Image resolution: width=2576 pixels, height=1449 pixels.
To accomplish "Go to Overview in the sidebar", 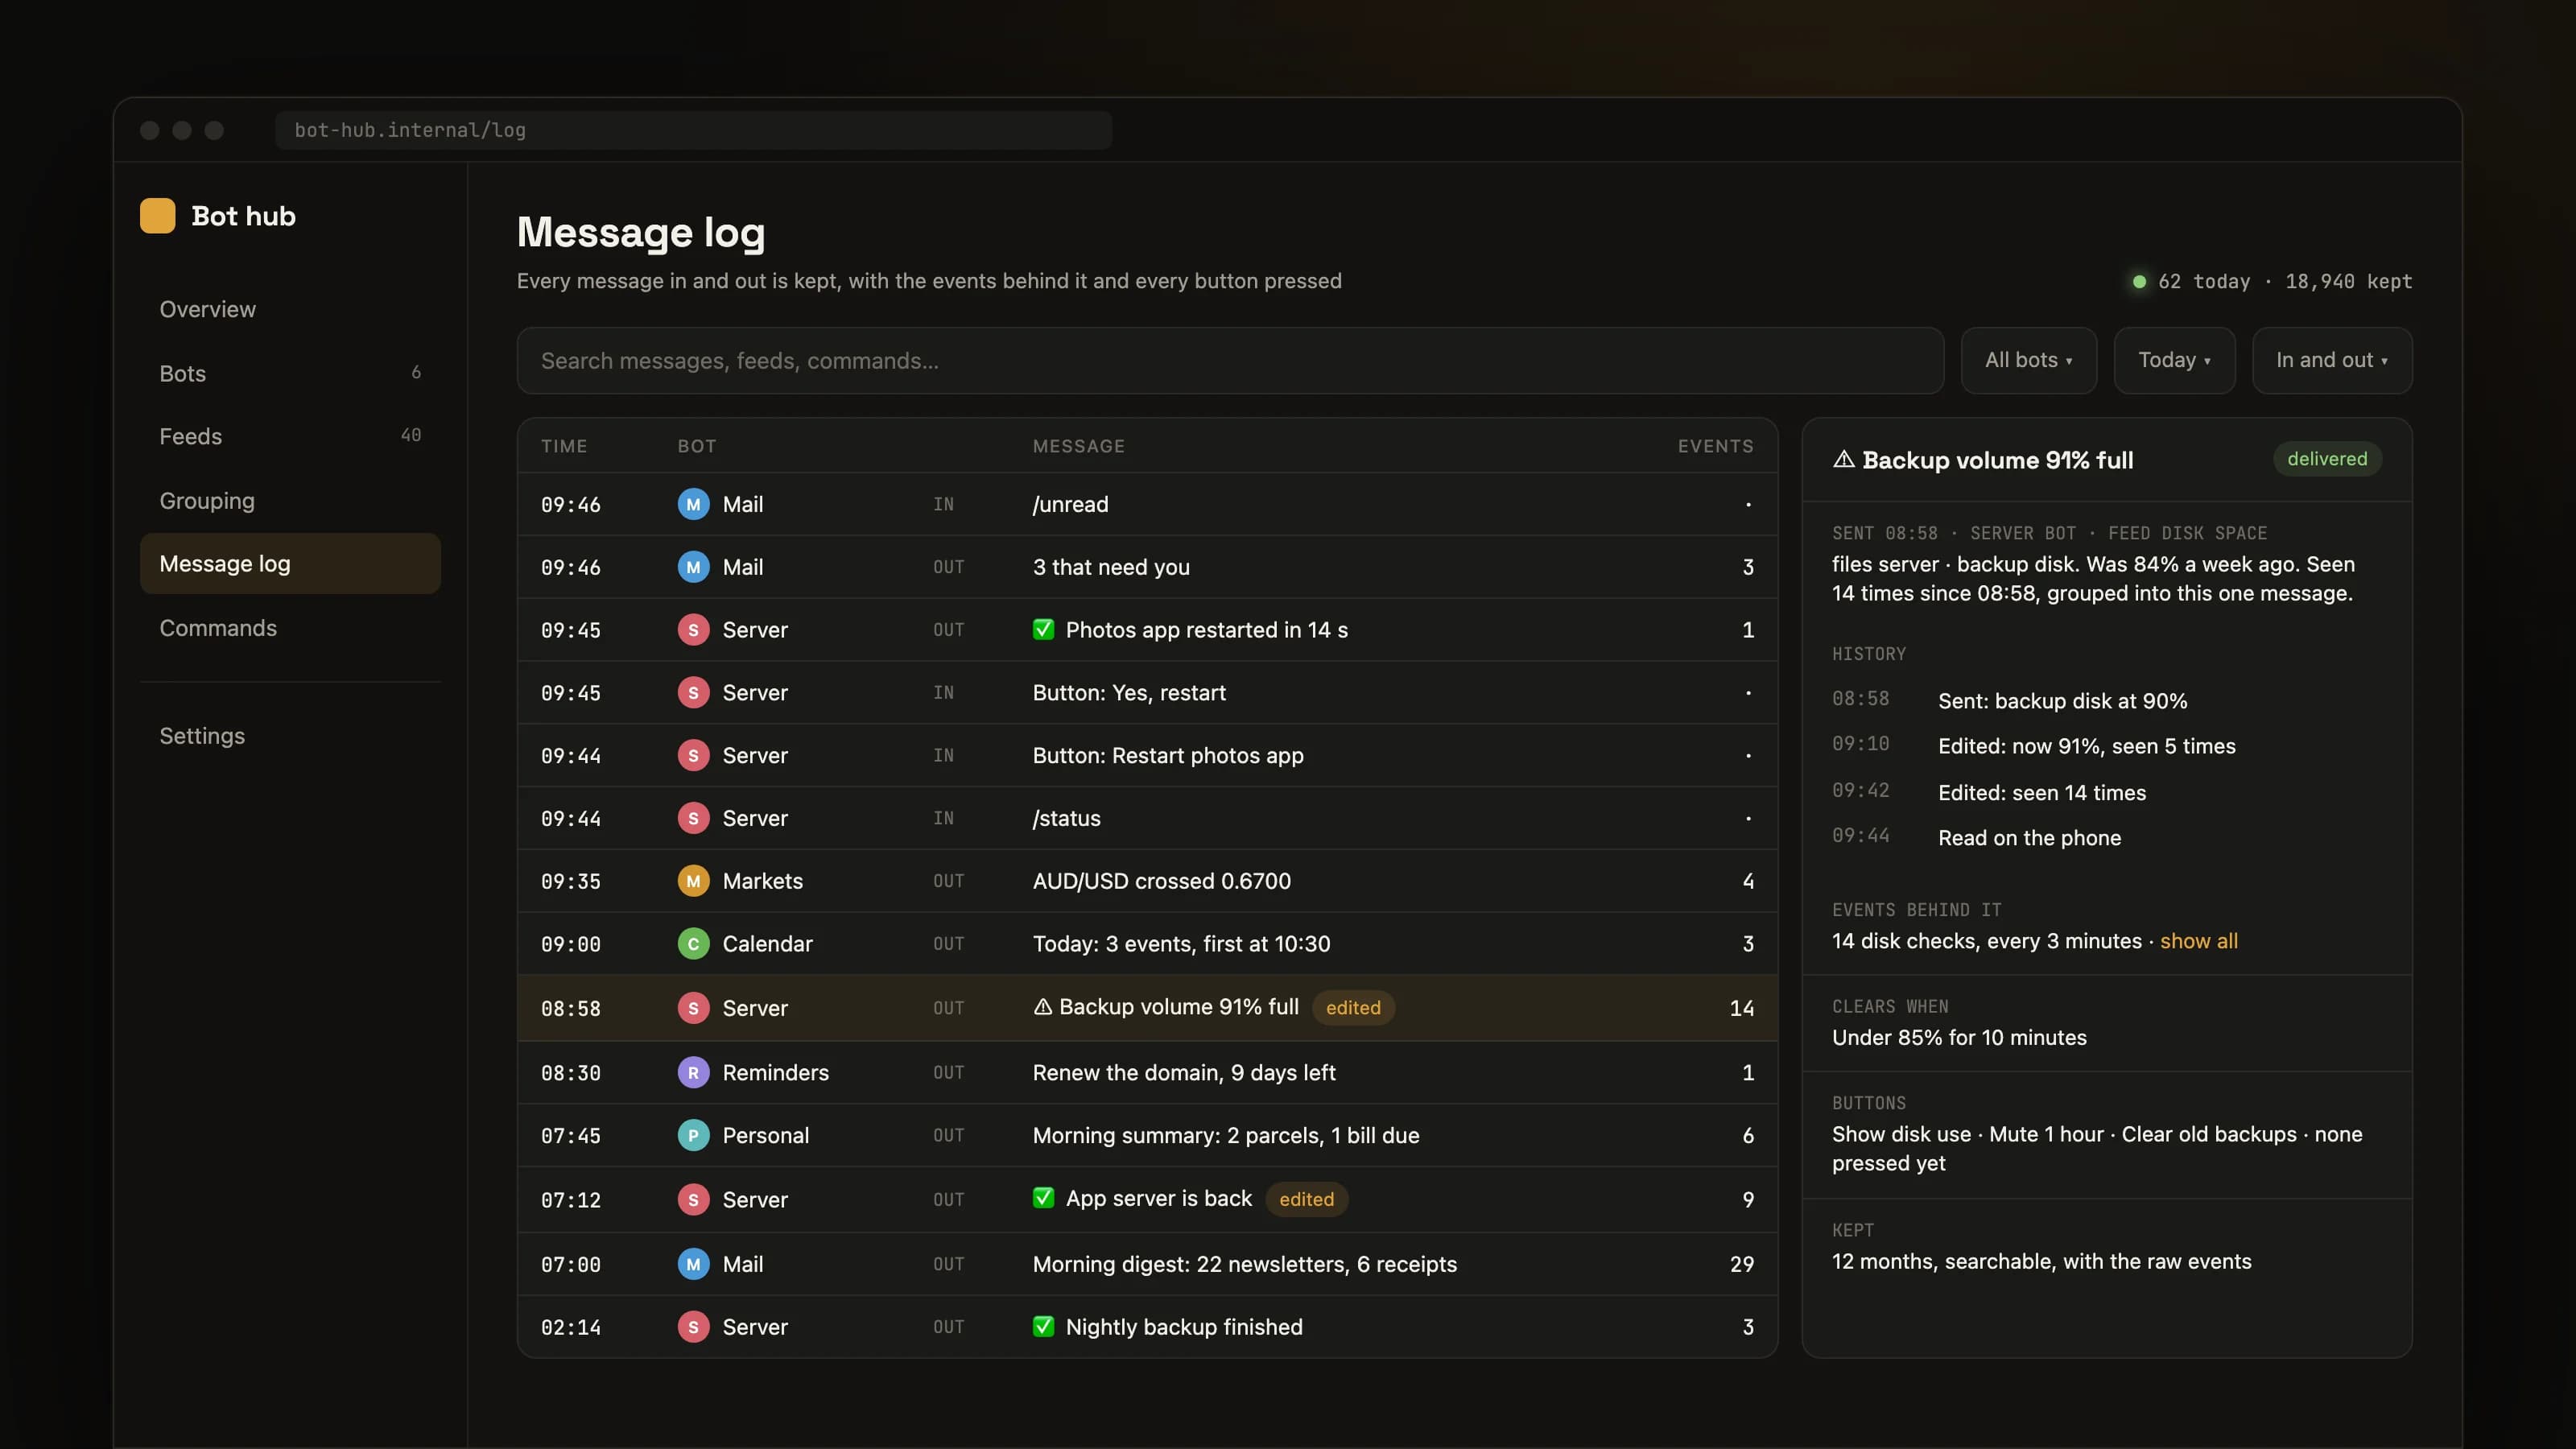I will (x=290, y=309).
